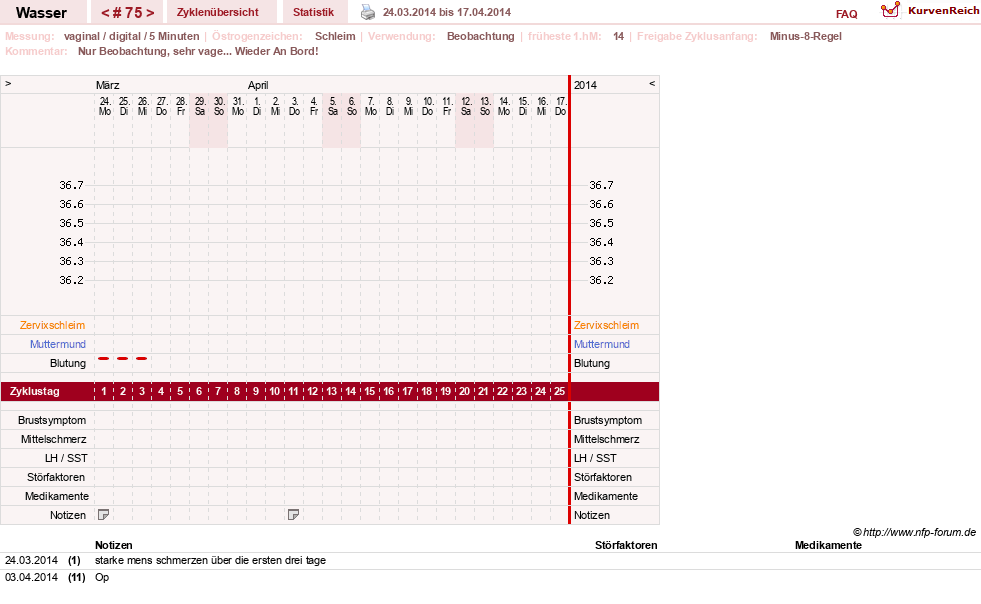Viewport: 981px width, 604px height.
Task: Click the 'Minus-8-Regel' value
Action: pyautogui.click(x=805, y=36)
